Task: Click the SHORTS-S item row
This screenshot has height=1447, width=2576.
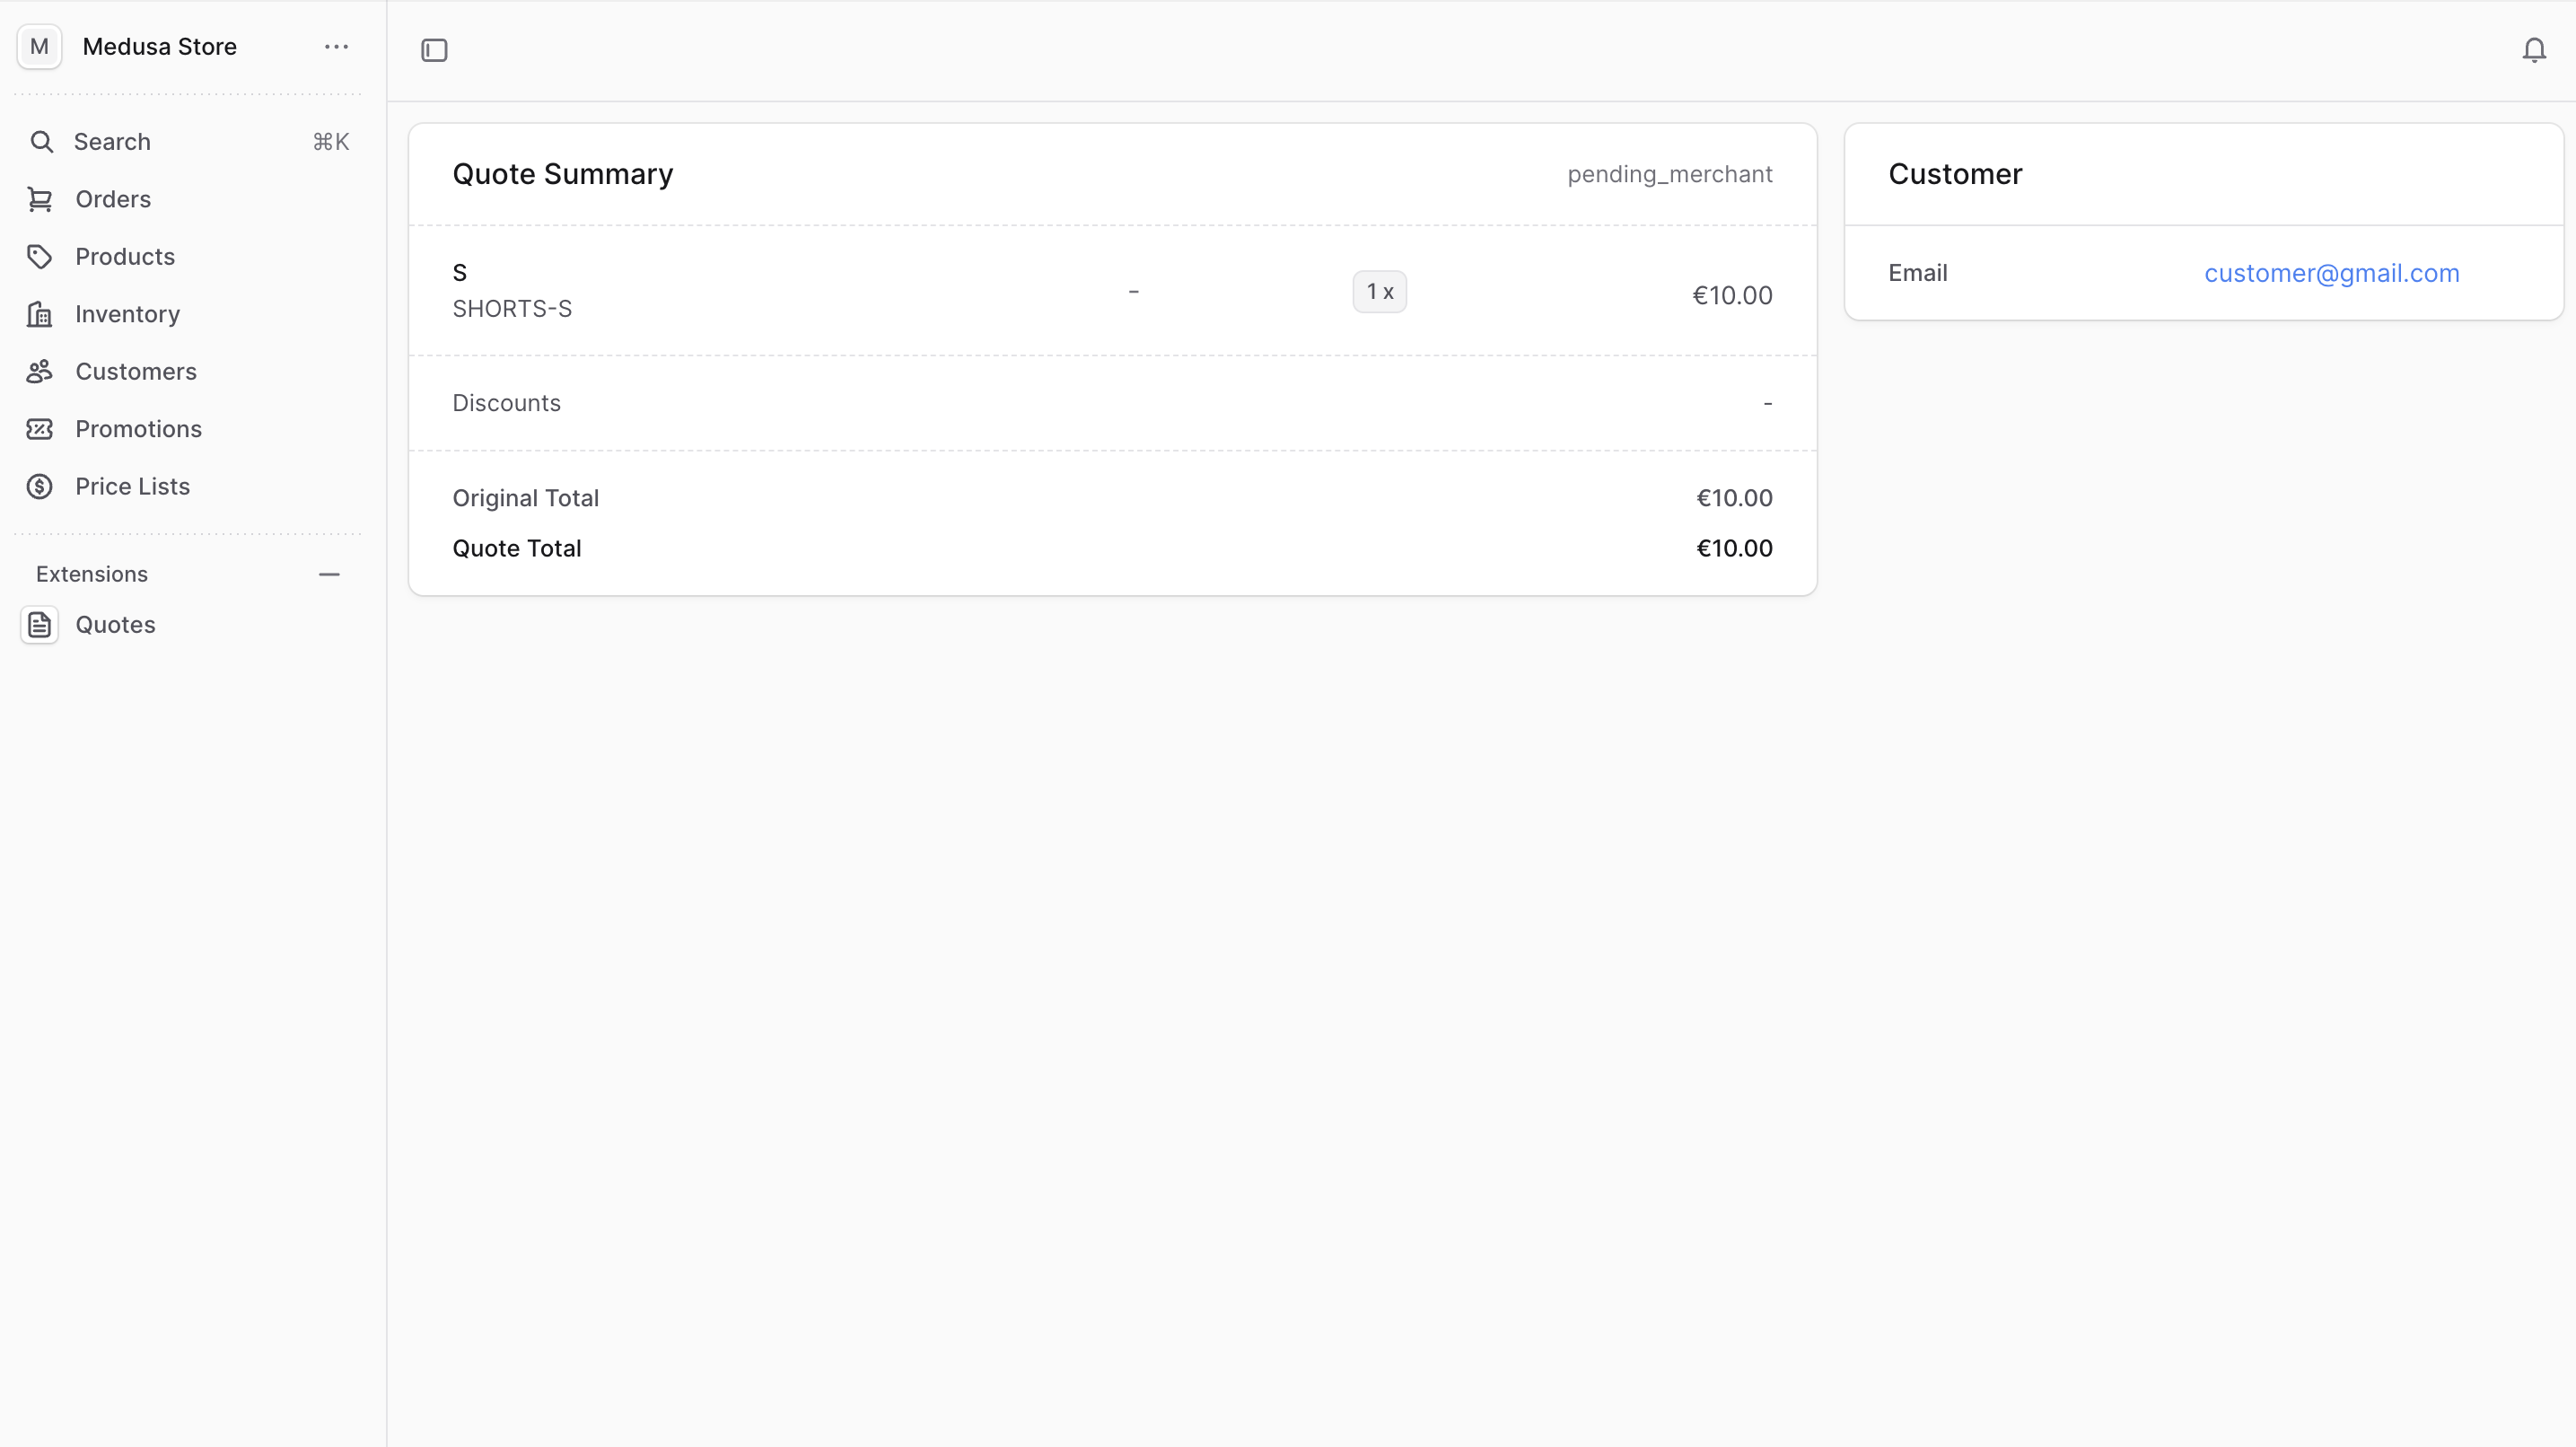Action: pos(512,308)
